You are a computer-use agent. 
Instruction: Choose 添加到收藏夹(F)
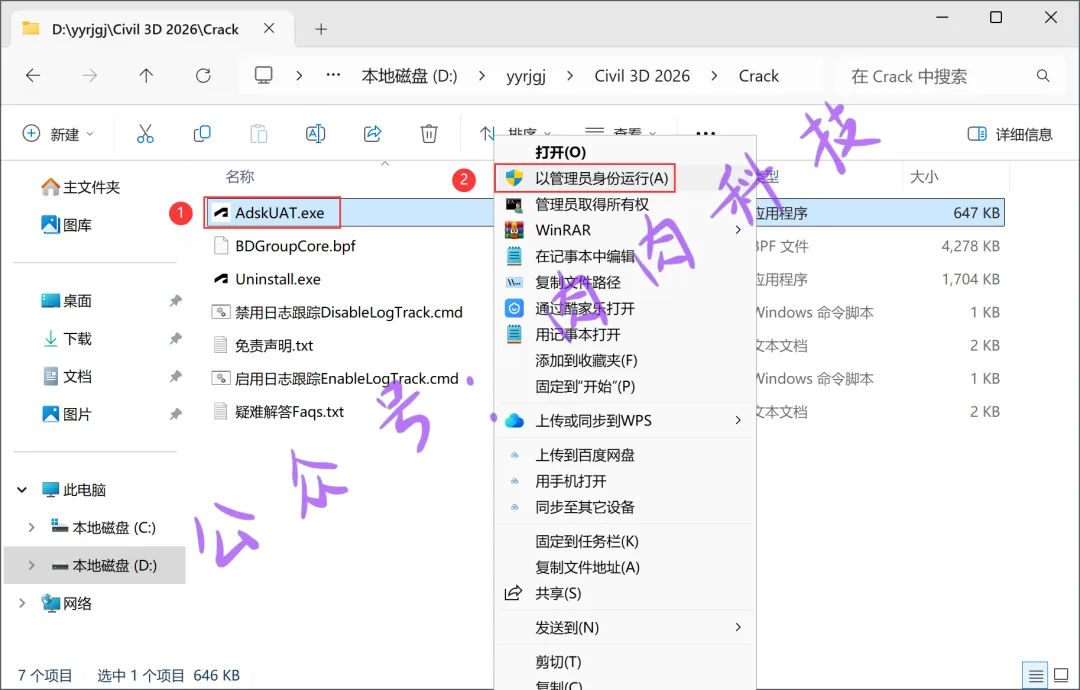(586, 360)
